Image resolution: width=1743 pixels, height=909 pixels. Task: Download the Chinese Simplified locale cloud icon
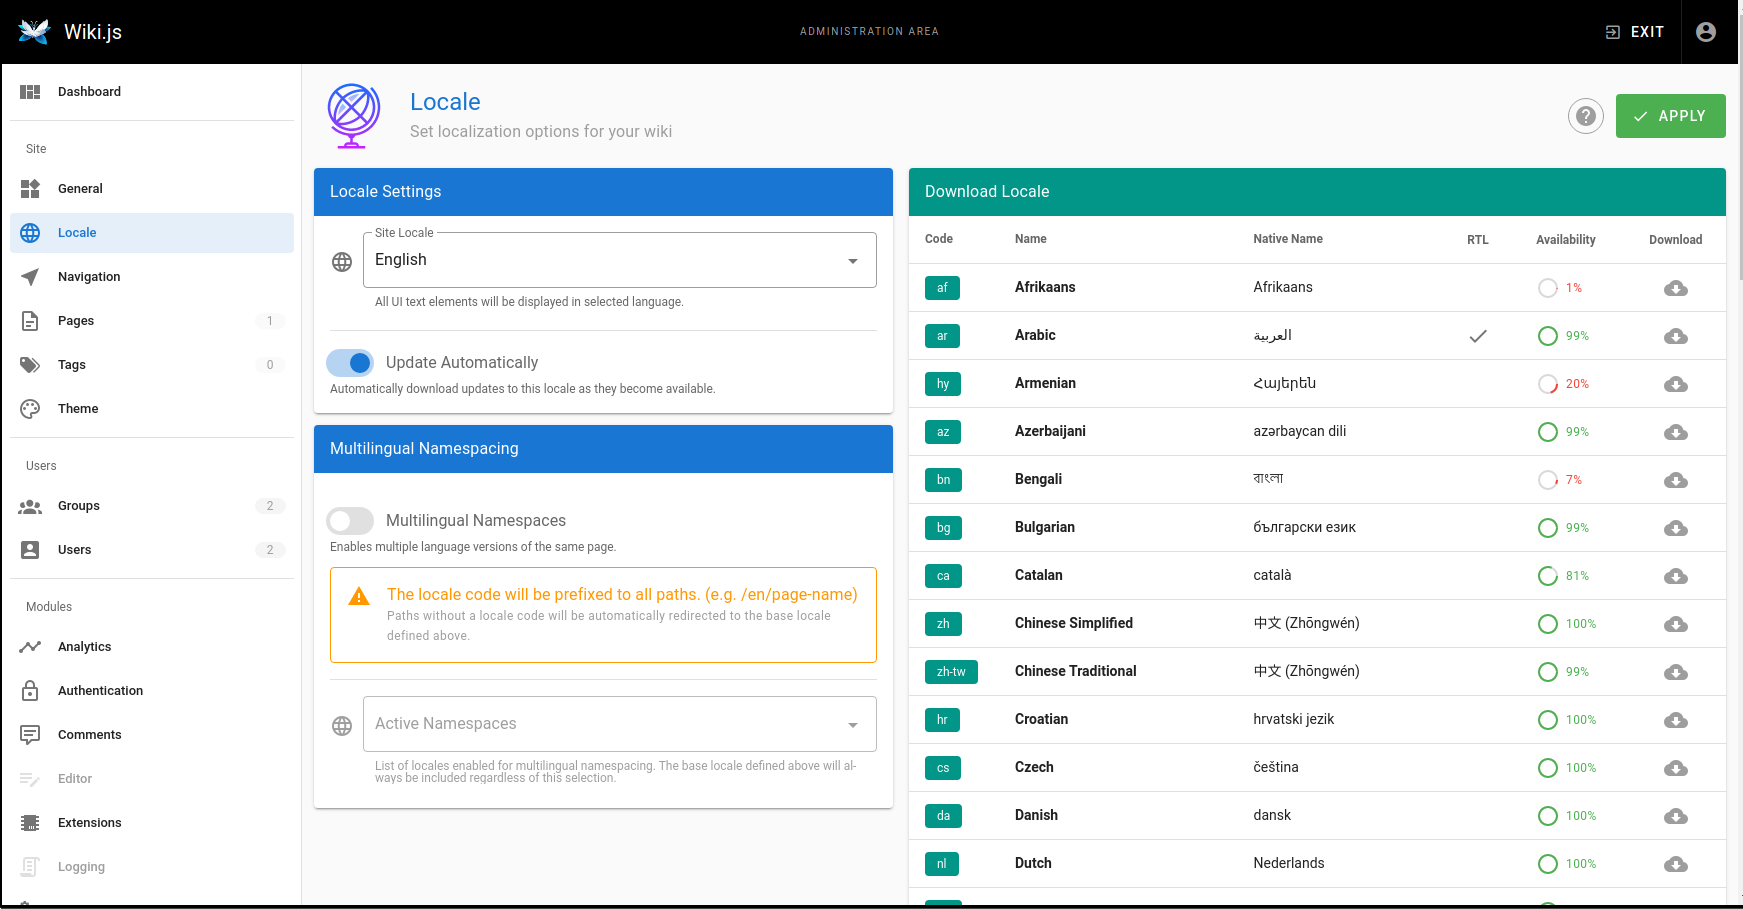point(1675,624)
